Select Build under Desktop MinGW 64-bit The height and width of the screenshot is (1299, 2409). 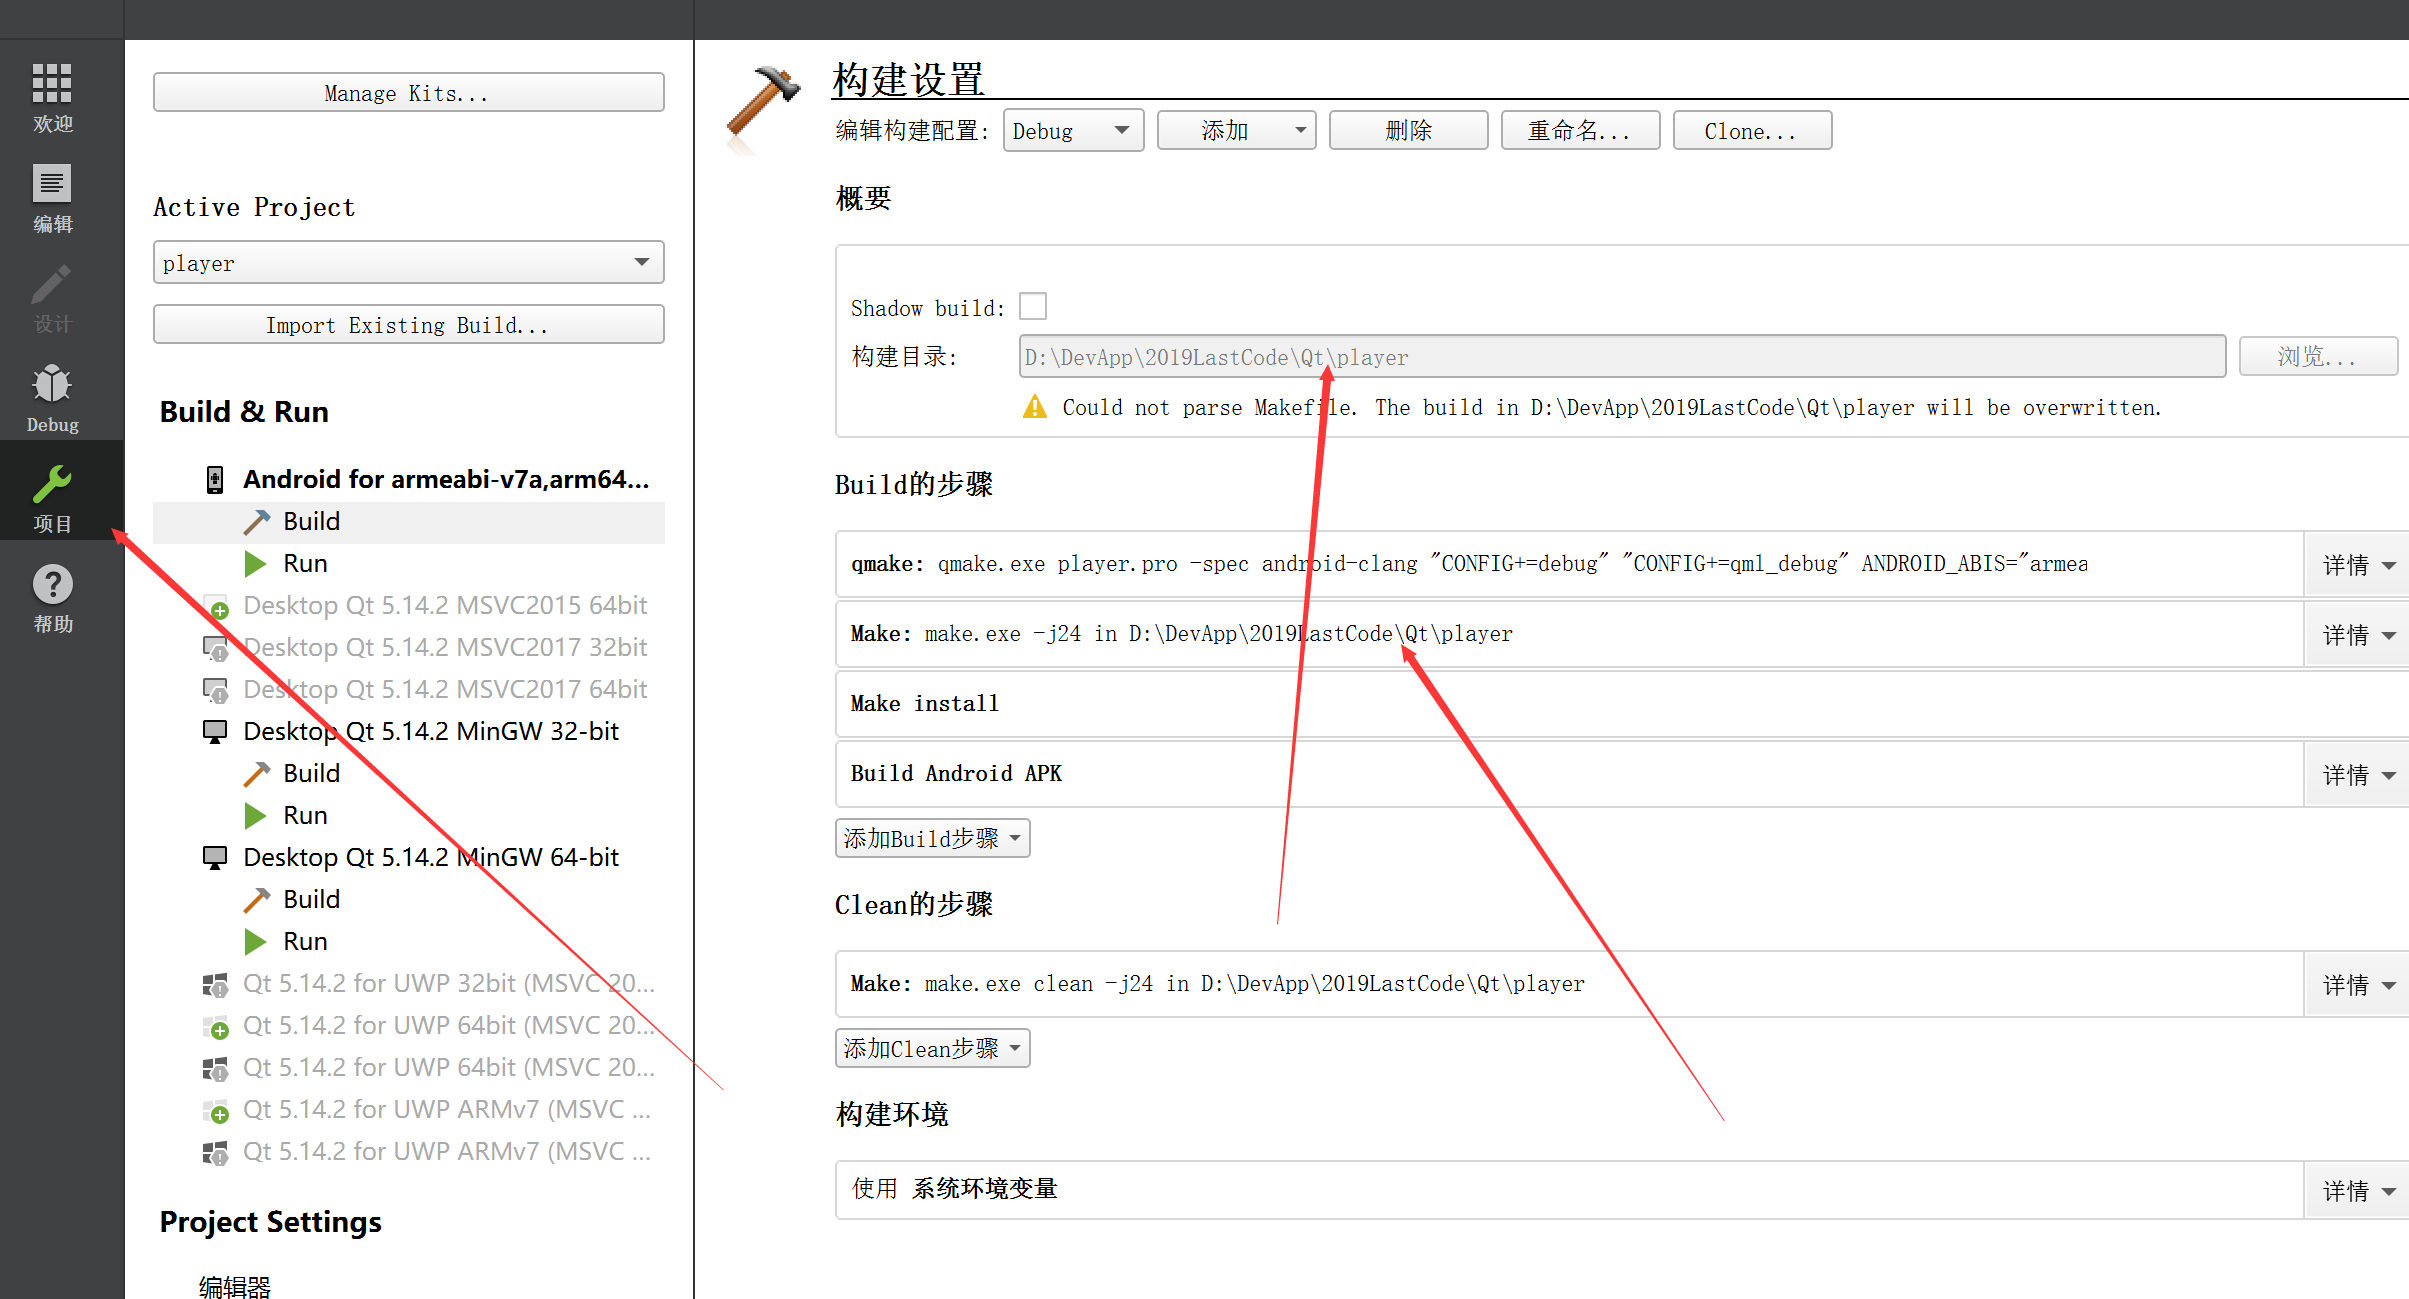click(x=311, y=900)
